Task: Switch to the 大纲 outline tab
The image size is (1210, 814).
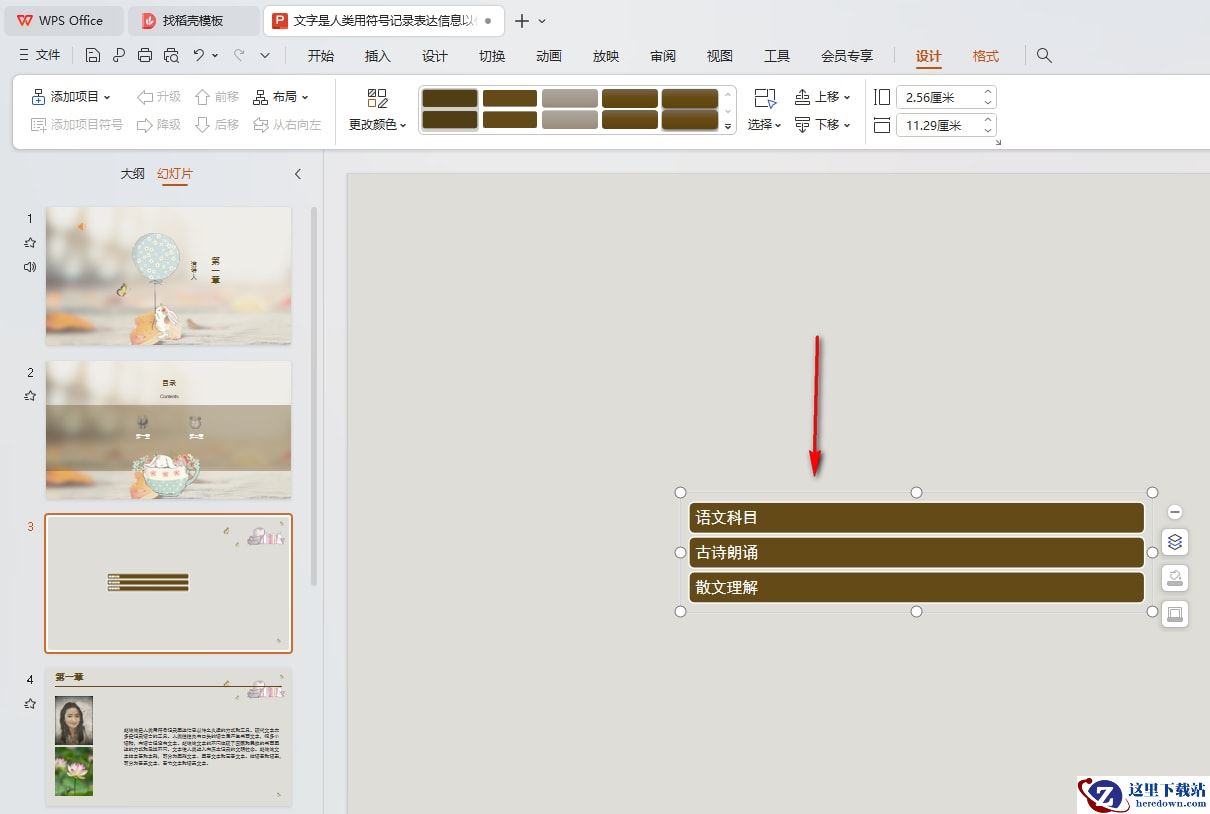Action: click(133, 174)
